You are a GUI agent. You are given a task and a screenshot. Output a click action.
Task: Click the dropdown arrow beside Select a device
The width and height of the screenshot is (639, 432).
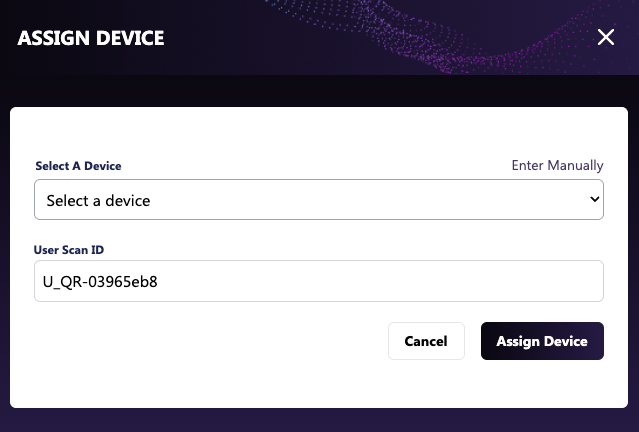pos(595,200)
